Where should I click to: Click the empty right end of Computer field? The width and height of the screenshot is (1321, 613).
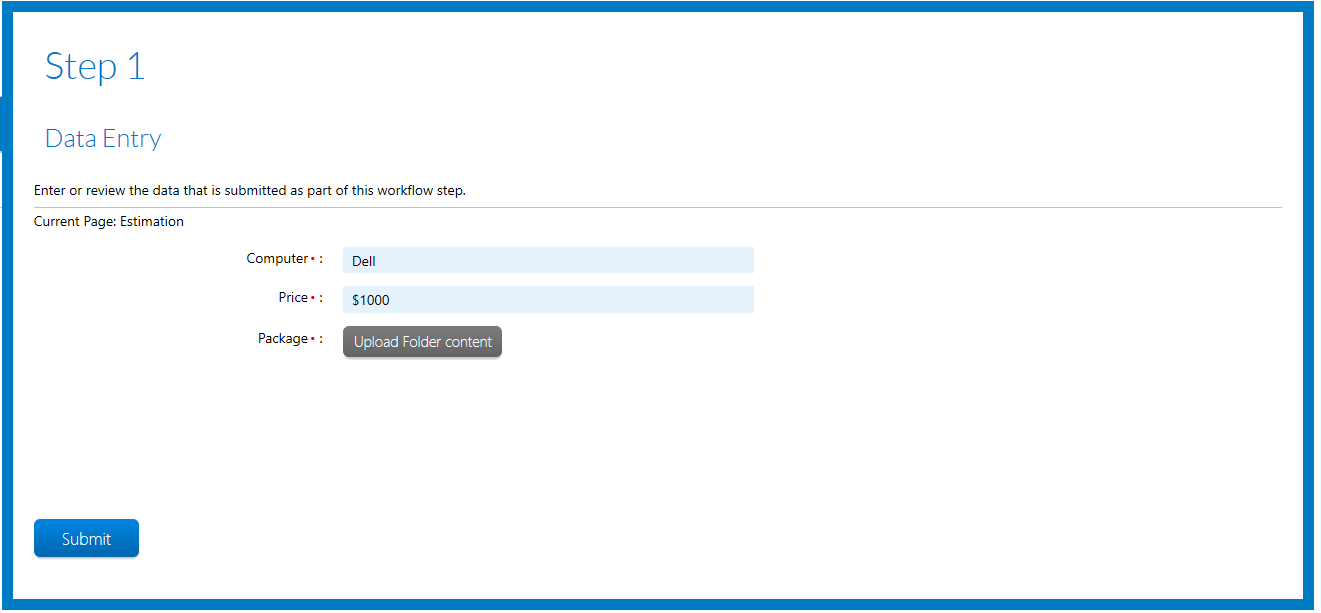point(720,261)
